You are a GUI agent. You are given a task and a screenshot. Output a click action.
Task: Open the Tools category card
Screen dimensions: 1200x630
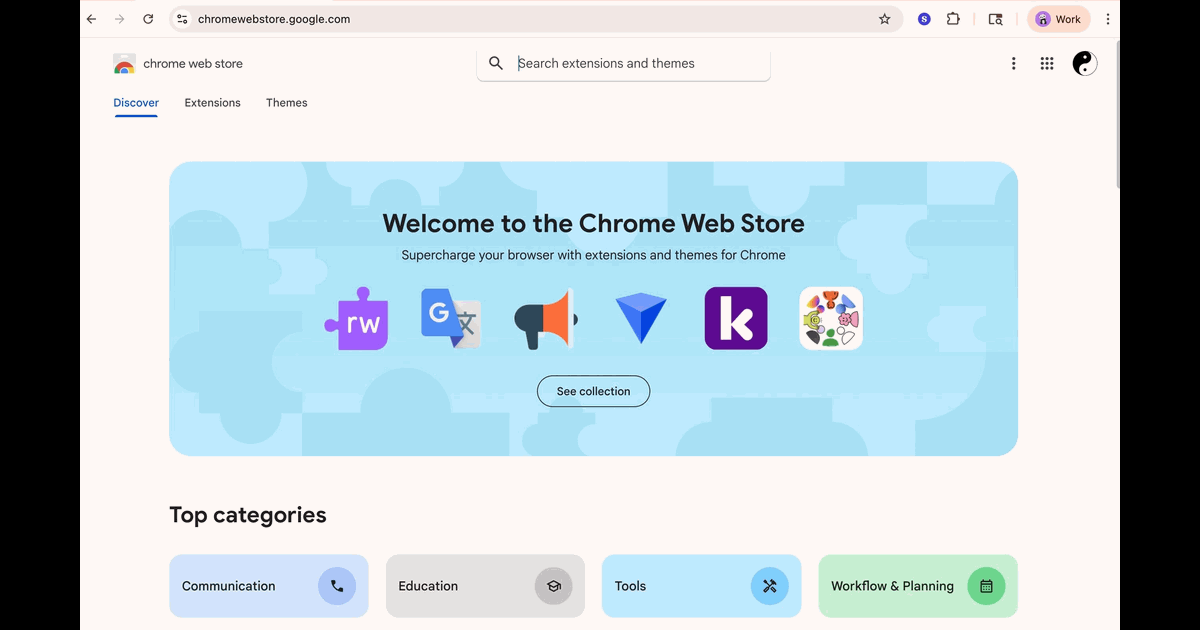(702, 586)
